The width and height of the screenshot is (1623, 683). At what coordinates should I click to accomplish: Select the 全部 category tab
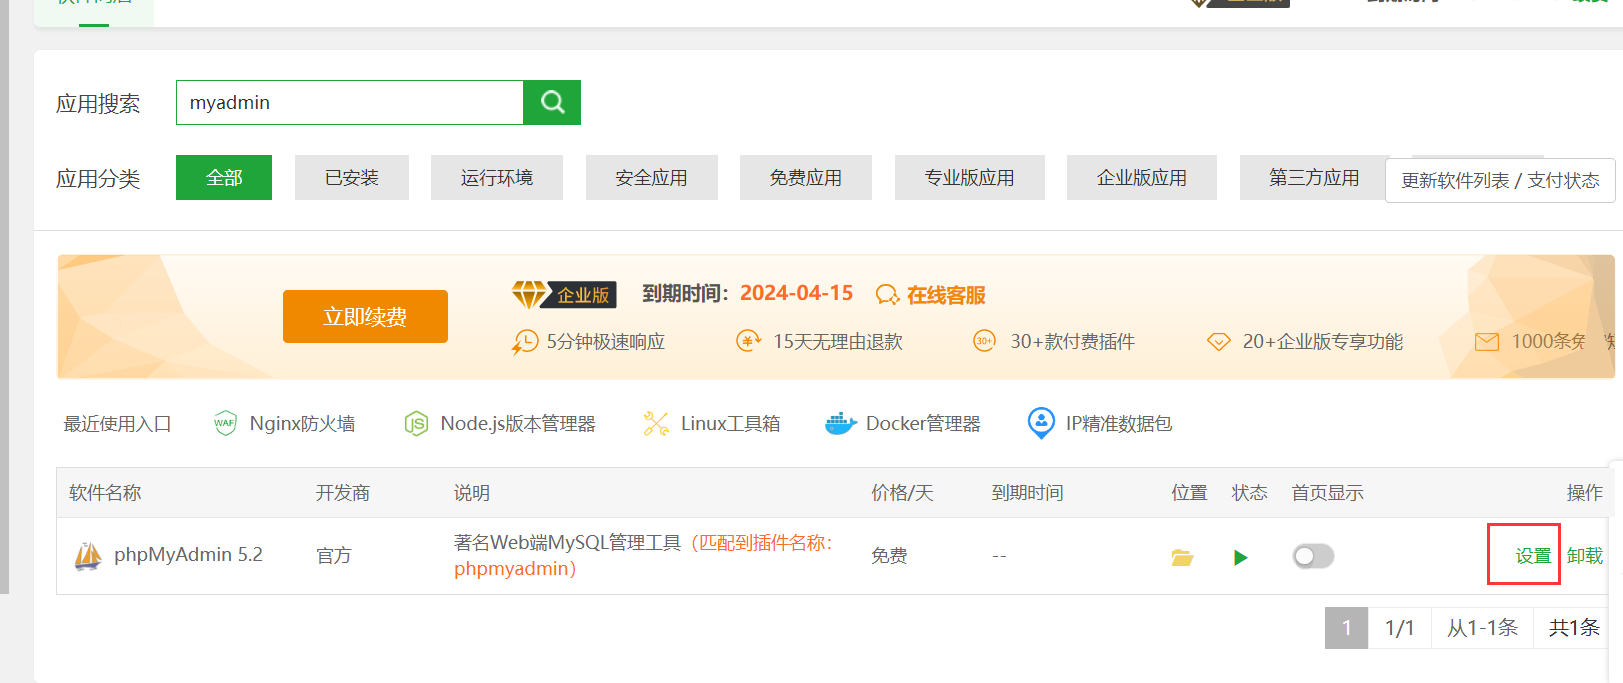pyautogui.click(x=224, y=177)
